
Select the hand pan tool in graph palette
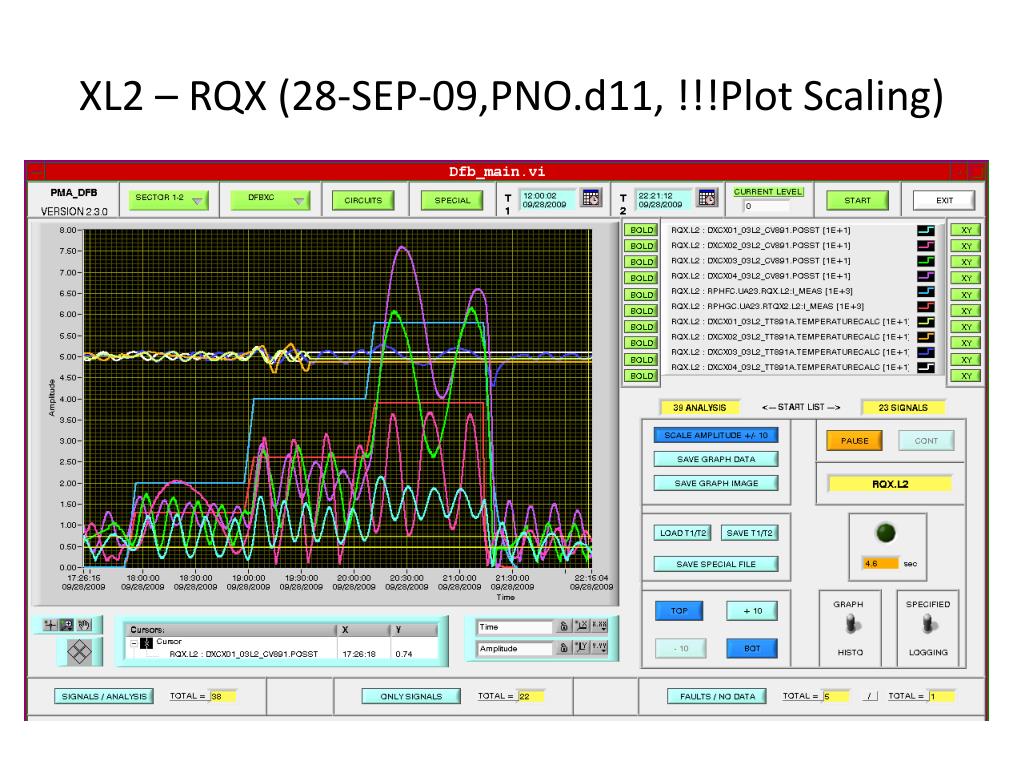coord(84,625)
